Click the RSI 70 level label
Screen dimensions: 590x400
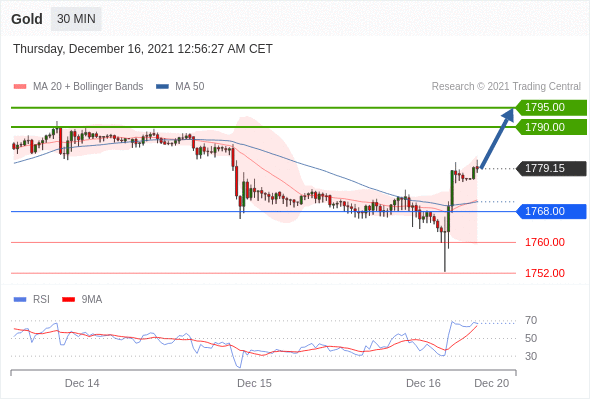coord(531,321)
